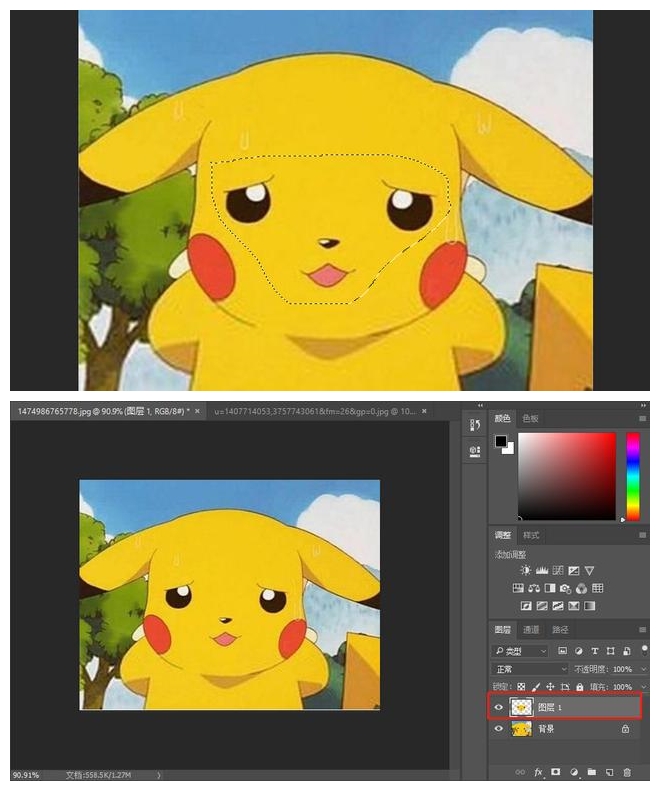Screen dimensions: 660x791
Task: Collapse the right panels via double arrow
Action: (x=643, y=405)
